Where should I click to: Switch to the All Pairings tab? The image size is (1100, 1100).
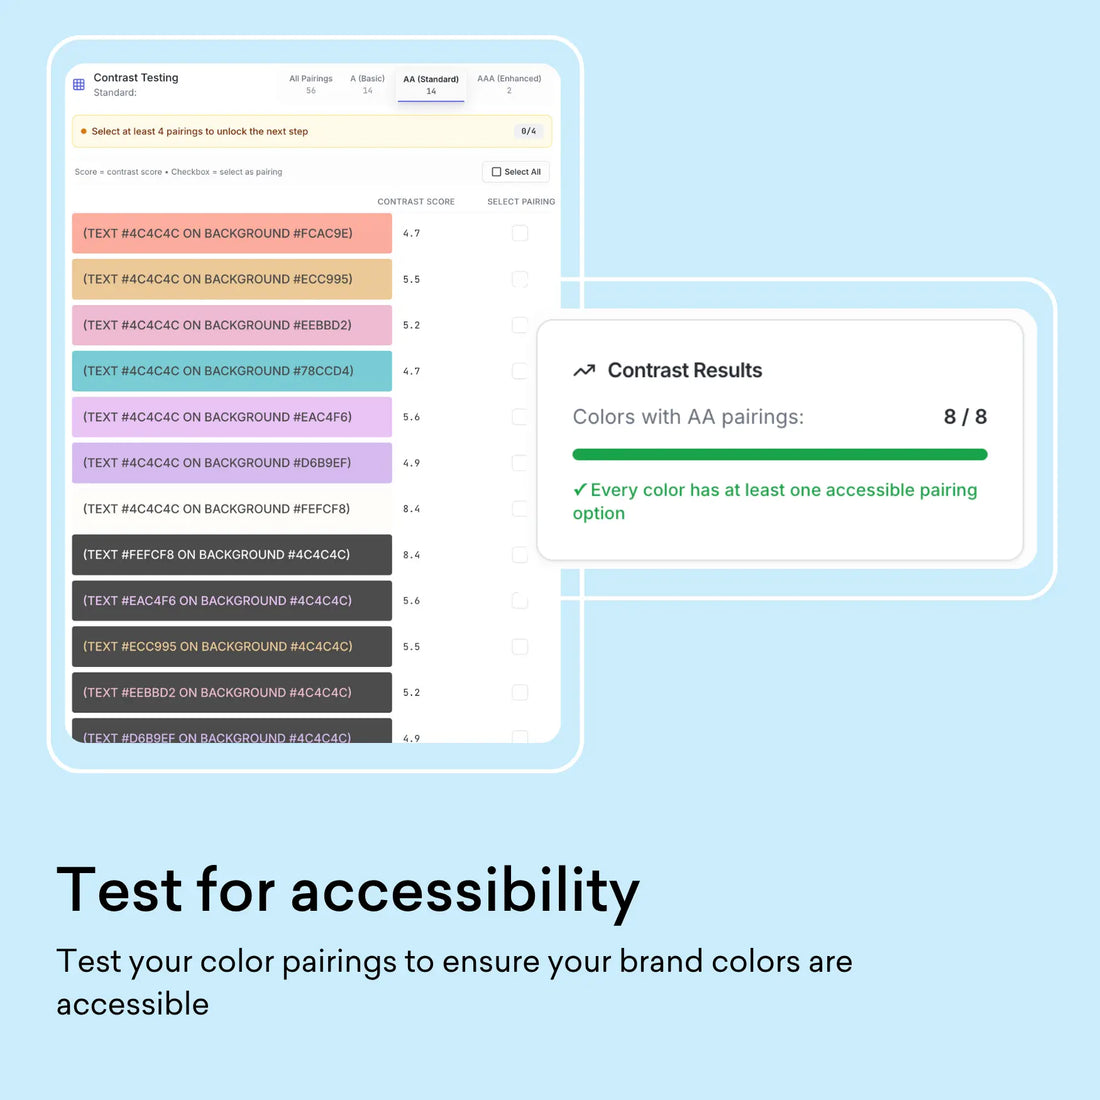(310, 84)
